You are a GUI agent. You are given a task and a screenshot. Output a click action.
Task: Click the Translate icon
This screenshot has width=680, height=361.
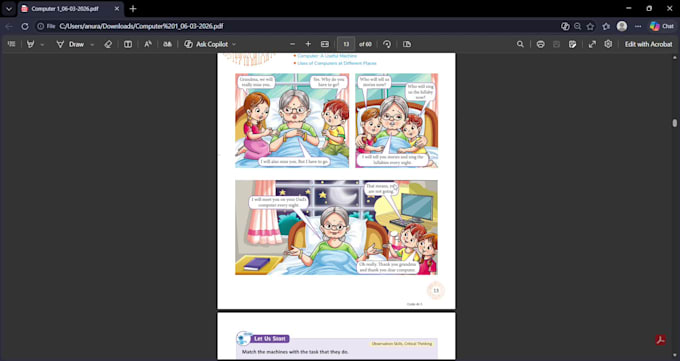[x=167, y=44]
